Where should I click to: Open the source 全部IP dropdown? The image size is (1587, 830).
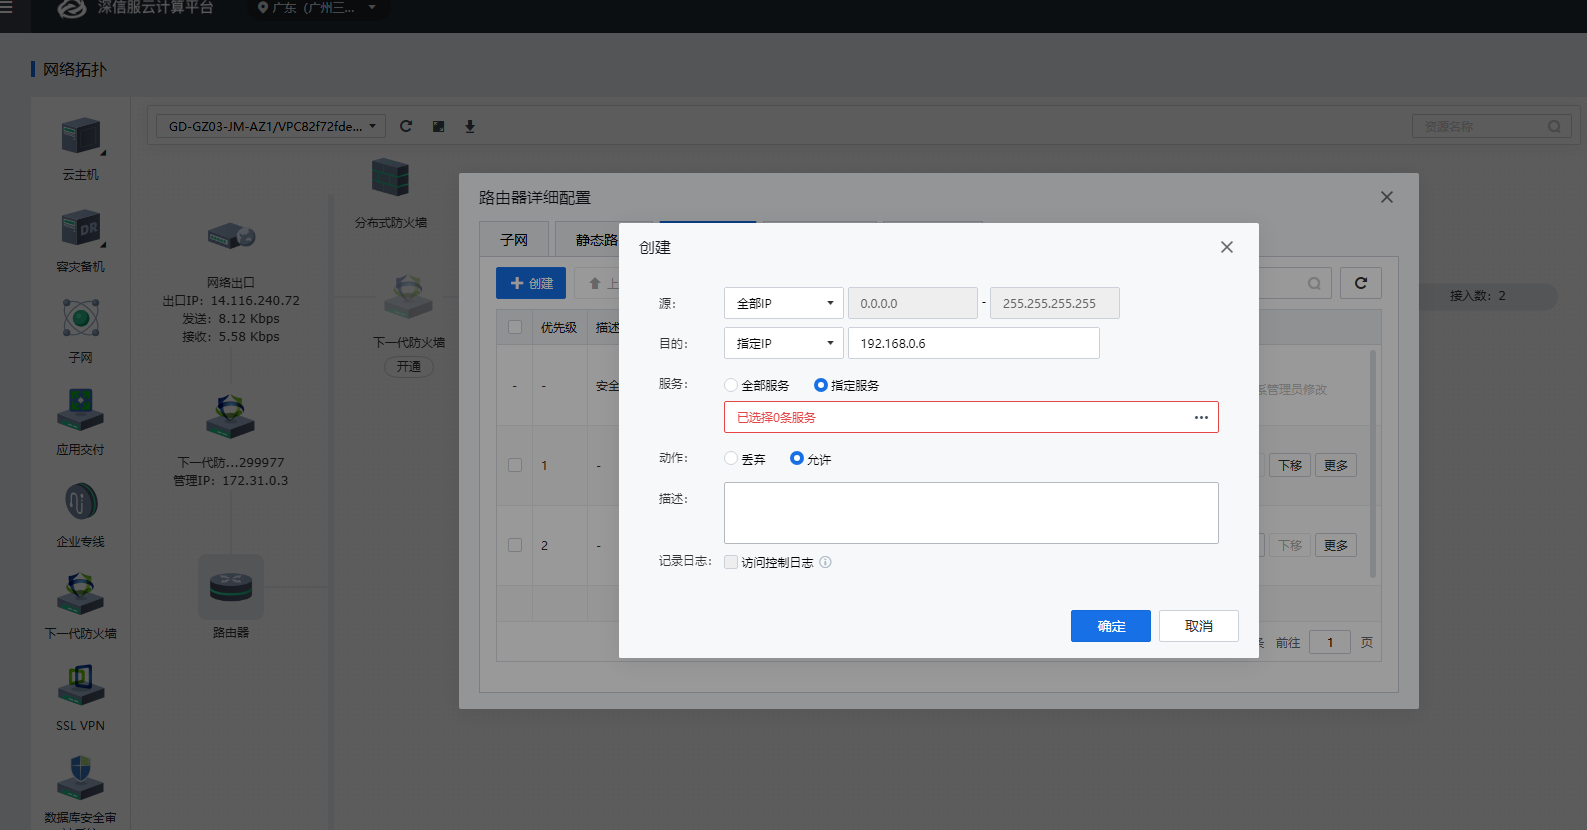coord(783,303)
